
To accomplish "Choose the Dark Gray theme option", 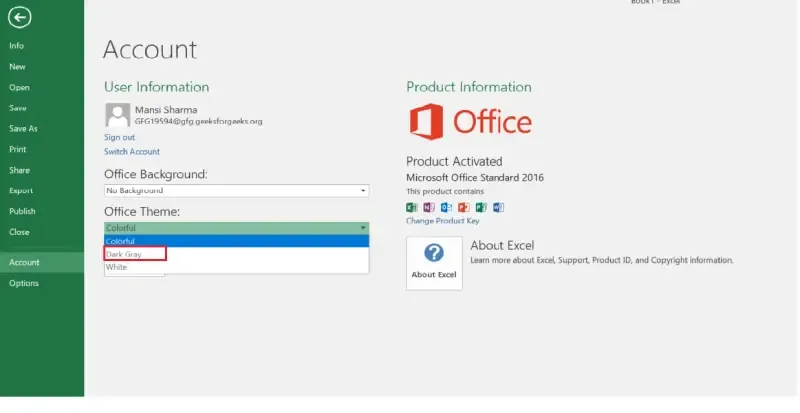I will [236, 254].
